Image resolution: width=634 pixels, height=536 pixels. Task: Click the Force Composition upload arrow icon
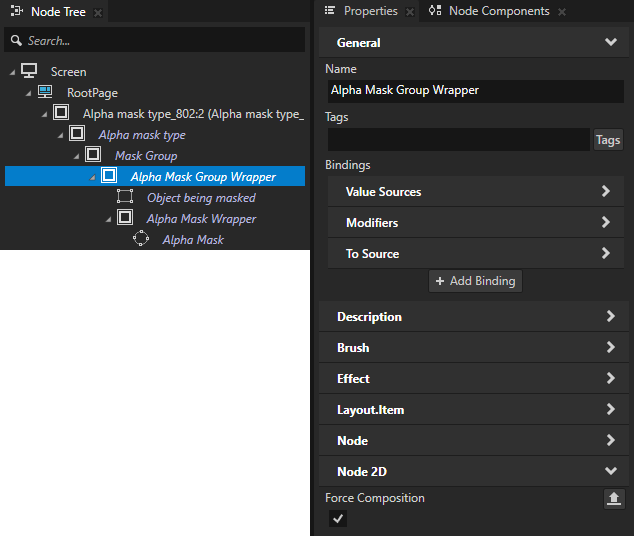click(614, 498)
